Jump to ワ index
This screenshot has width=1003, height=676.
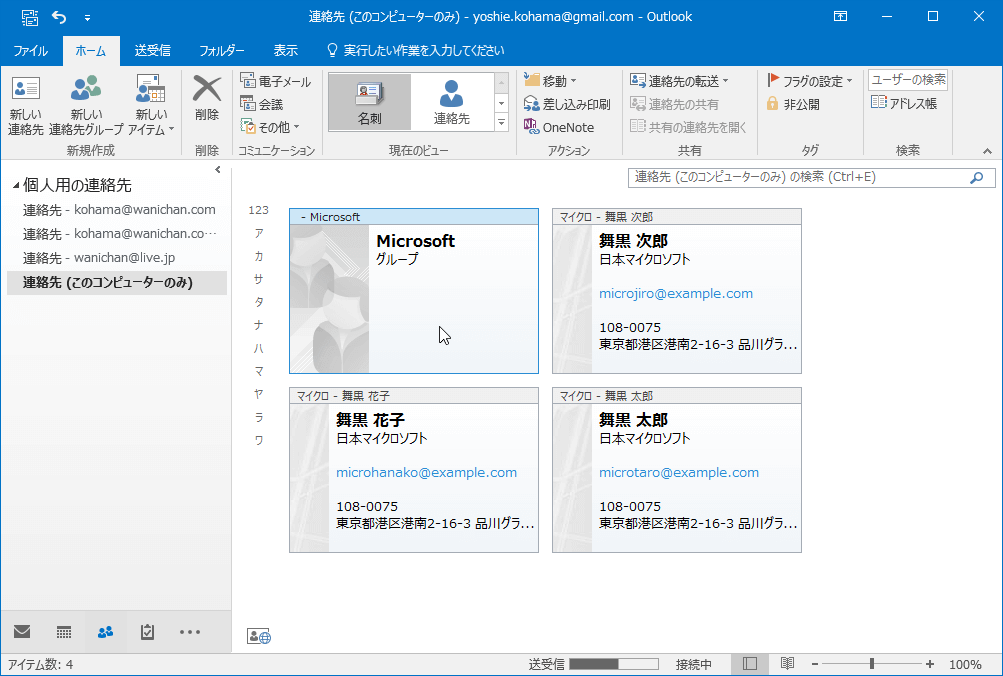tap(258, 440)
